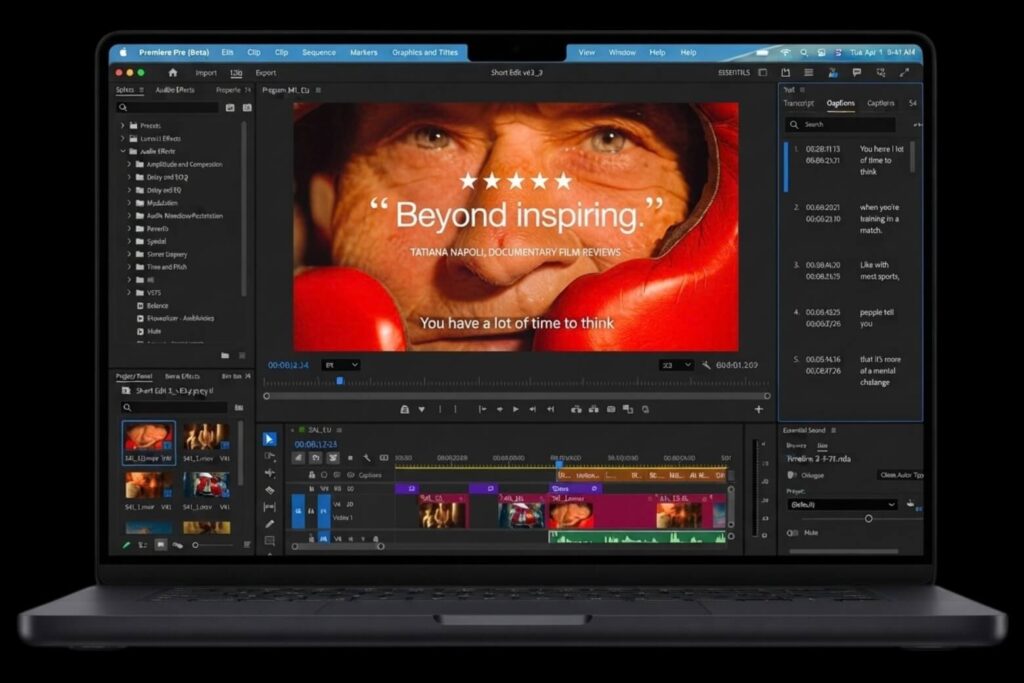Select the Ripple Edit tool
1024x683 pixels.
[269, 473]
